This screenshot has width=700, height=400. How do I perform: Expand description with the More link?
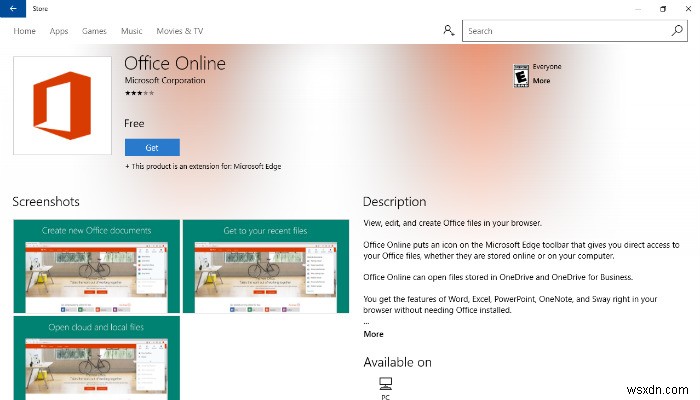(373, 334)
